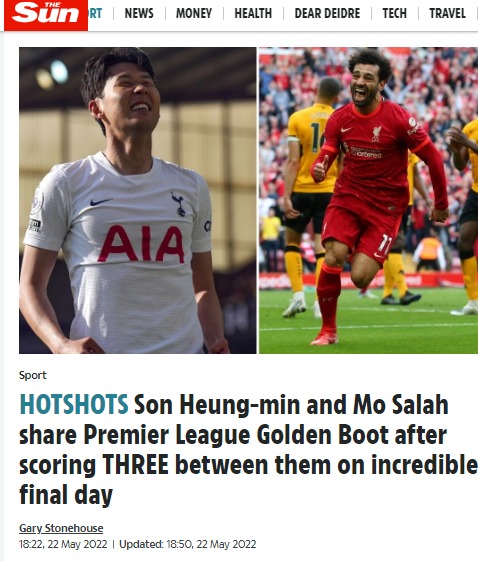
Task: Click Salah's number 11 on shorts
Action: [x=385, y=245]
